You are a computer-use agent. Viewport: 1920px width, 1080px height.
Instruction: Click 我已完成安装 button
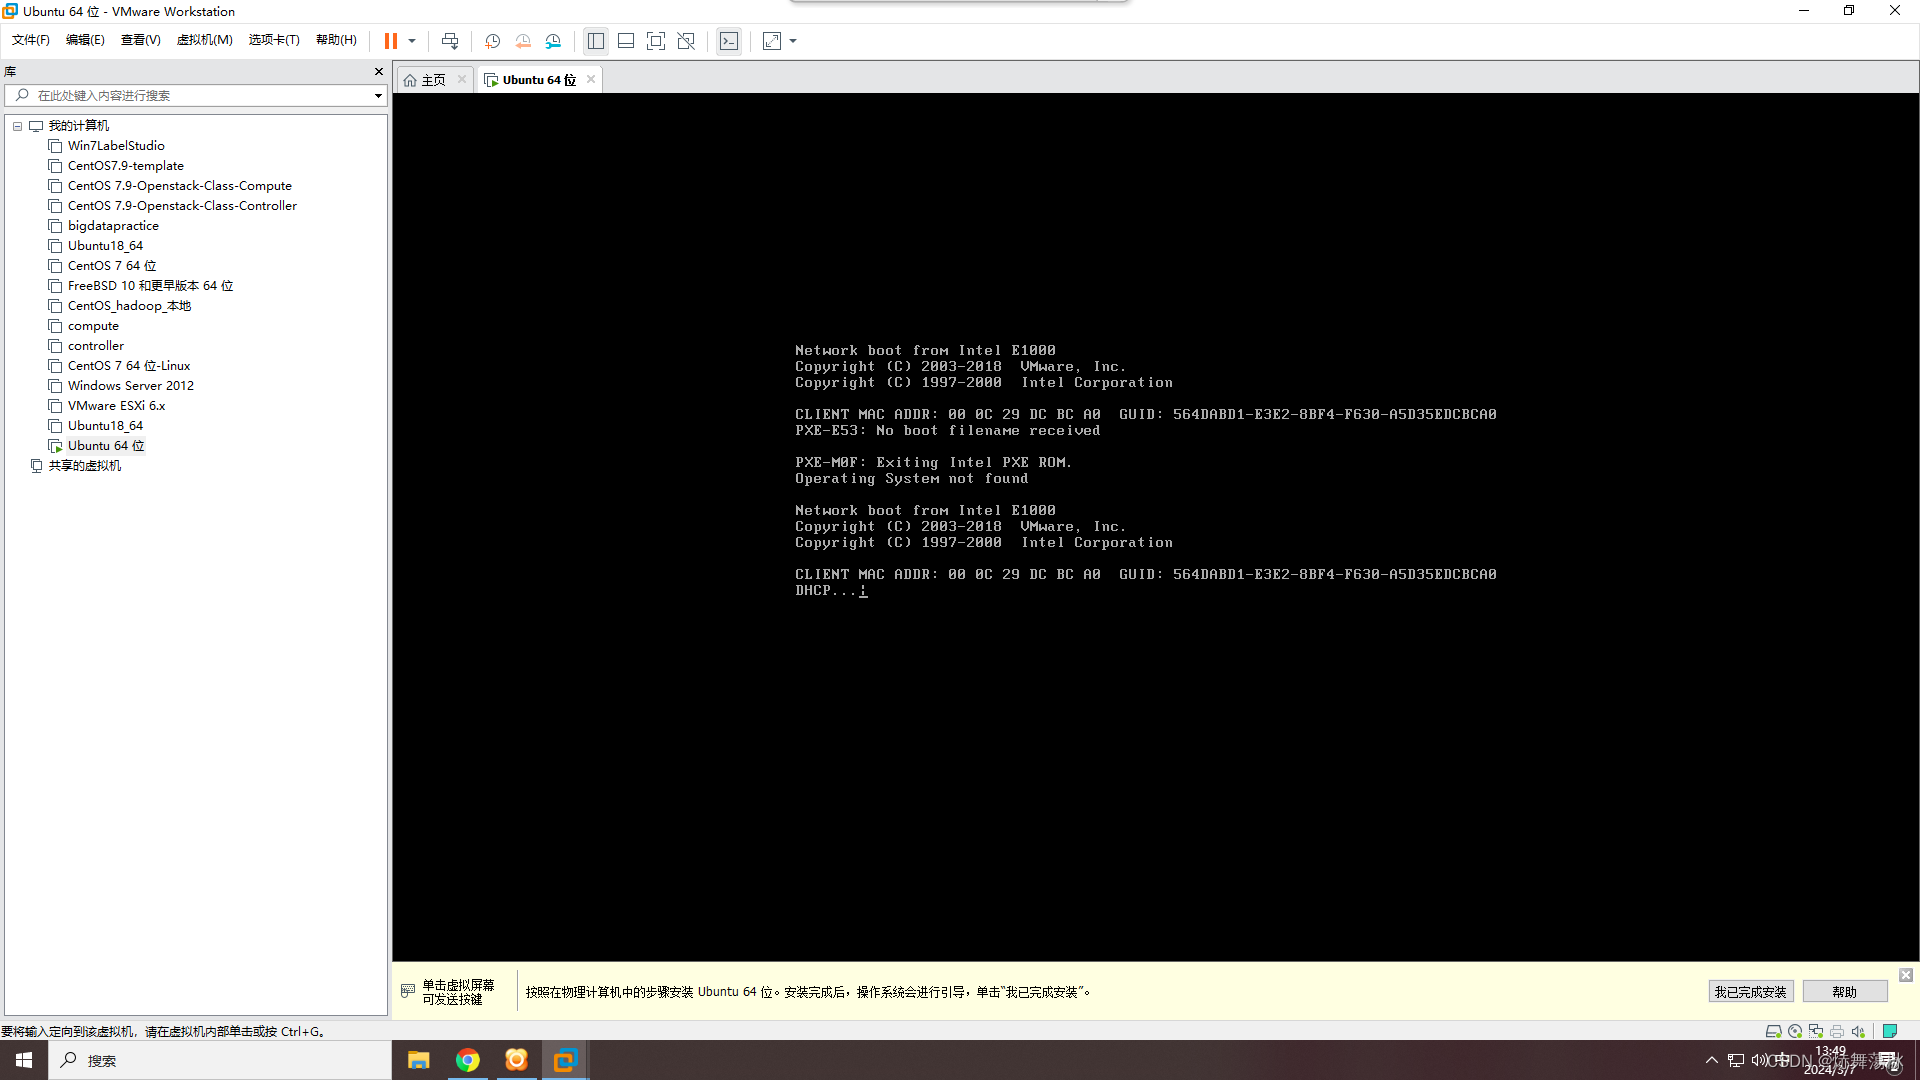1750,992
